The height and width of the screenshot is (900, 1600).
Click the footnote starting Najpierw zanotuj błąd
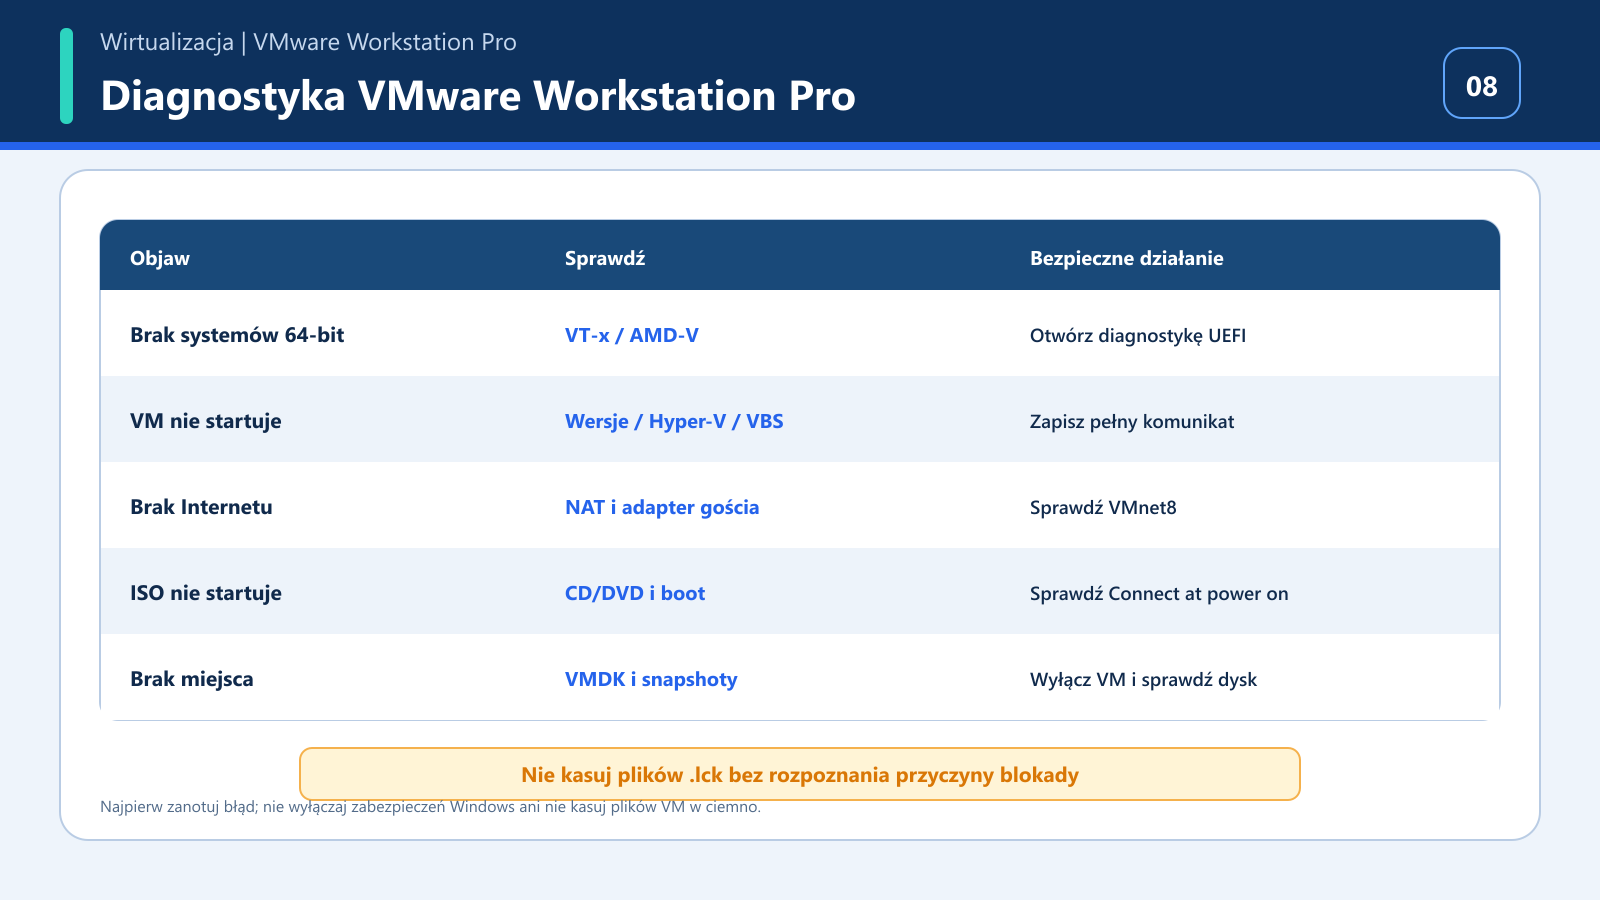coord(430,807)
